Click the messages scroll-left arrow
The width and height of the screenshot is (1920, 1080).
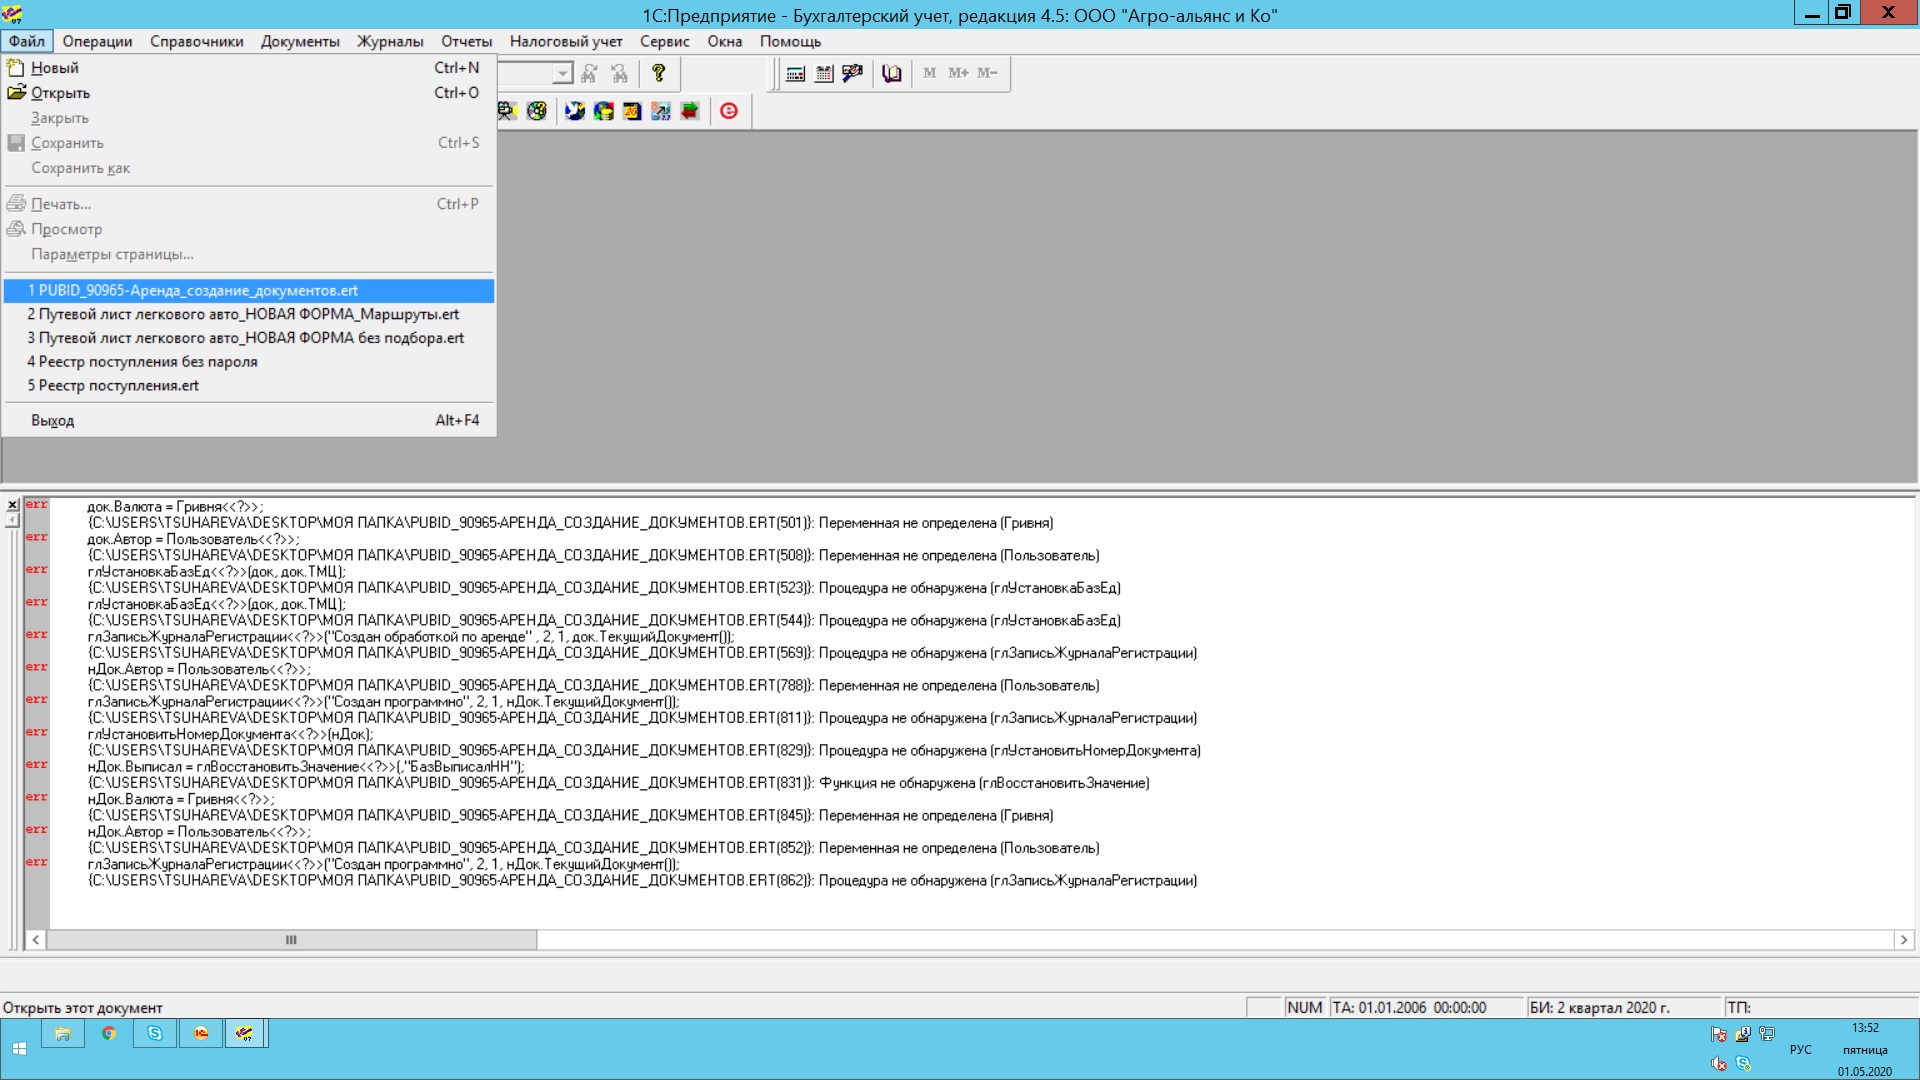coord(36,940)
